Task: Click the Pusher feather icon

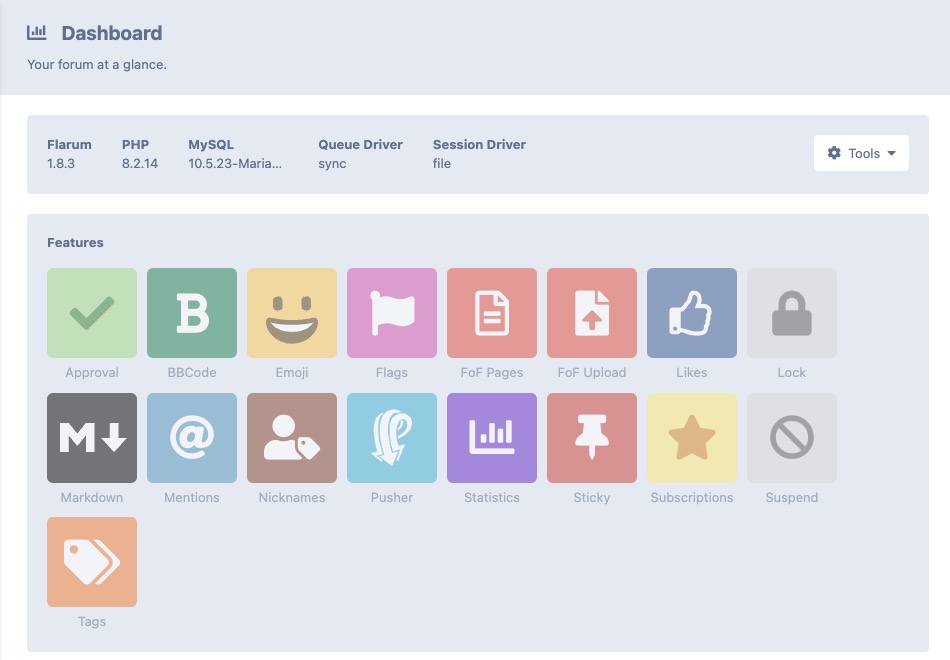Action: [x=391, y=437]
